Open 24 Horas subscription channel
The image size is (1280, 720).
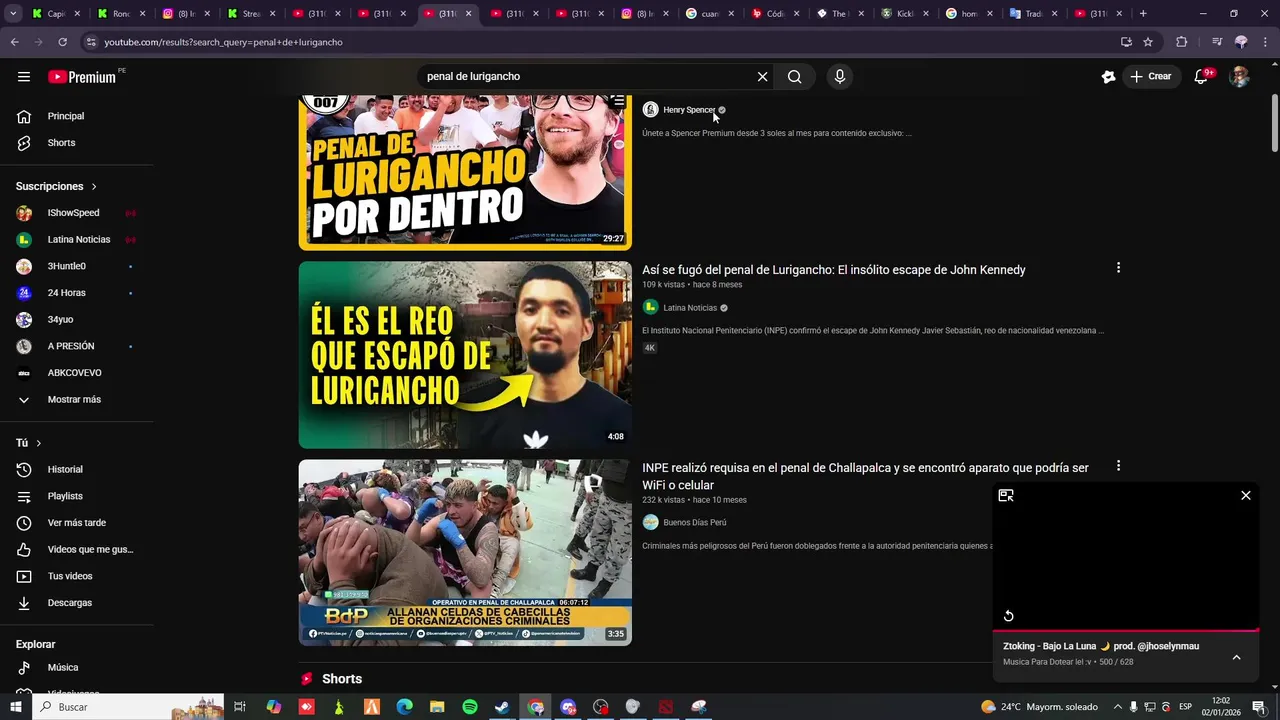(78, 293)
